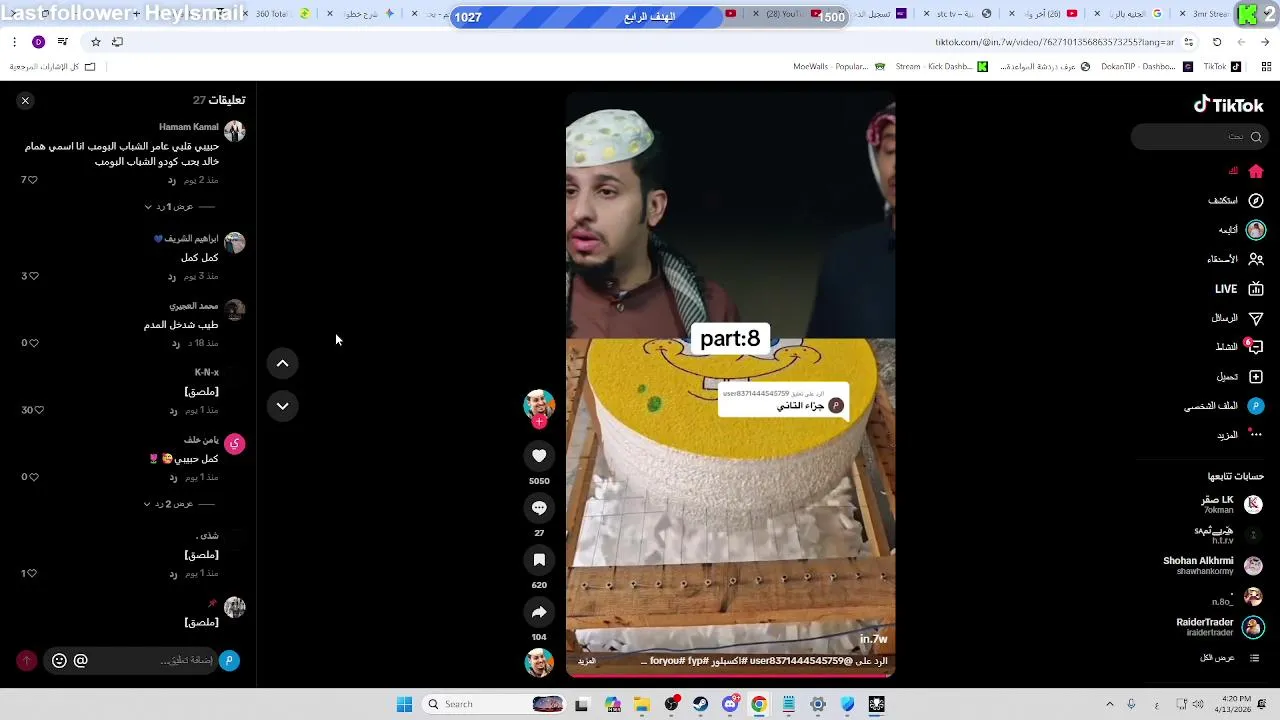Screen dimensions: 1280x720
Task: Open the Upload plus-square icon
Action: click(1256, 377)
